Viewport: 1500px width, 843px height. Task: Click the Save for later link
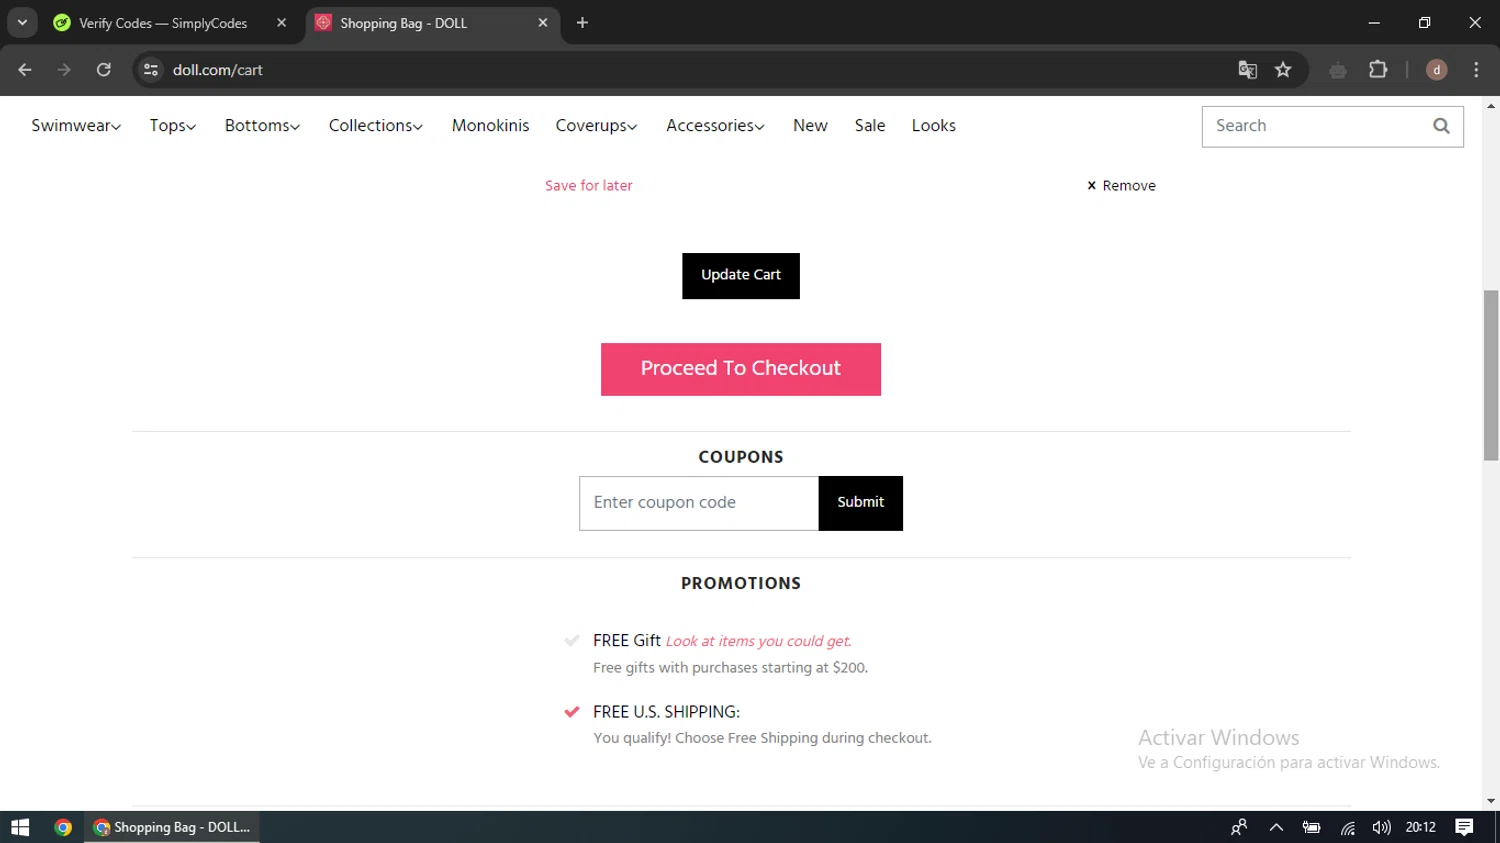[588, 185]
